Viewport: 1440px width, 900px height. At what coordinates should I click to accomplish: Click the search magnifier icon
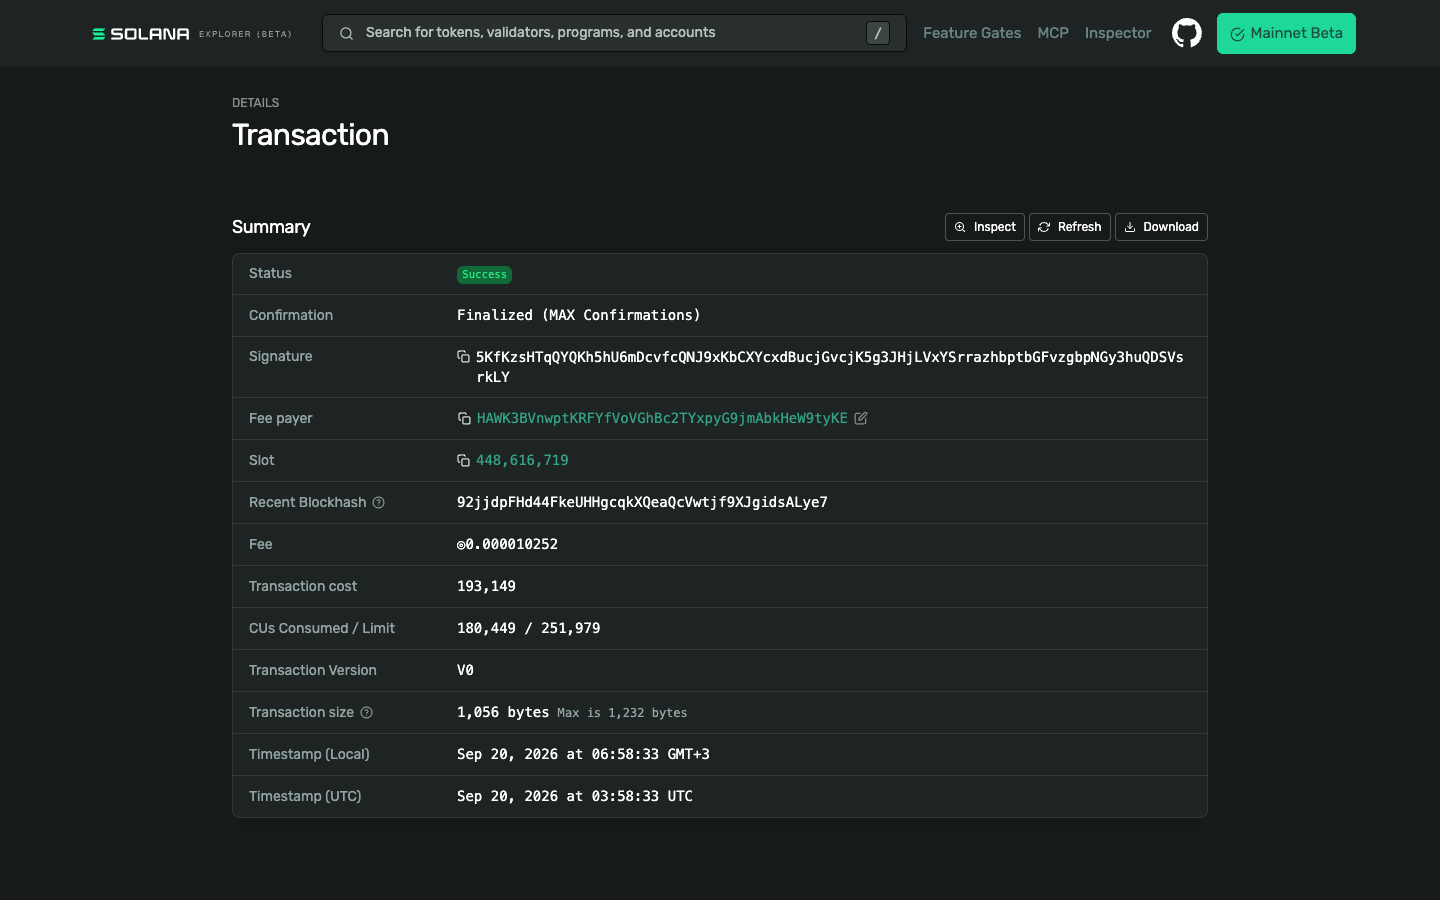[x=346, y=33]
